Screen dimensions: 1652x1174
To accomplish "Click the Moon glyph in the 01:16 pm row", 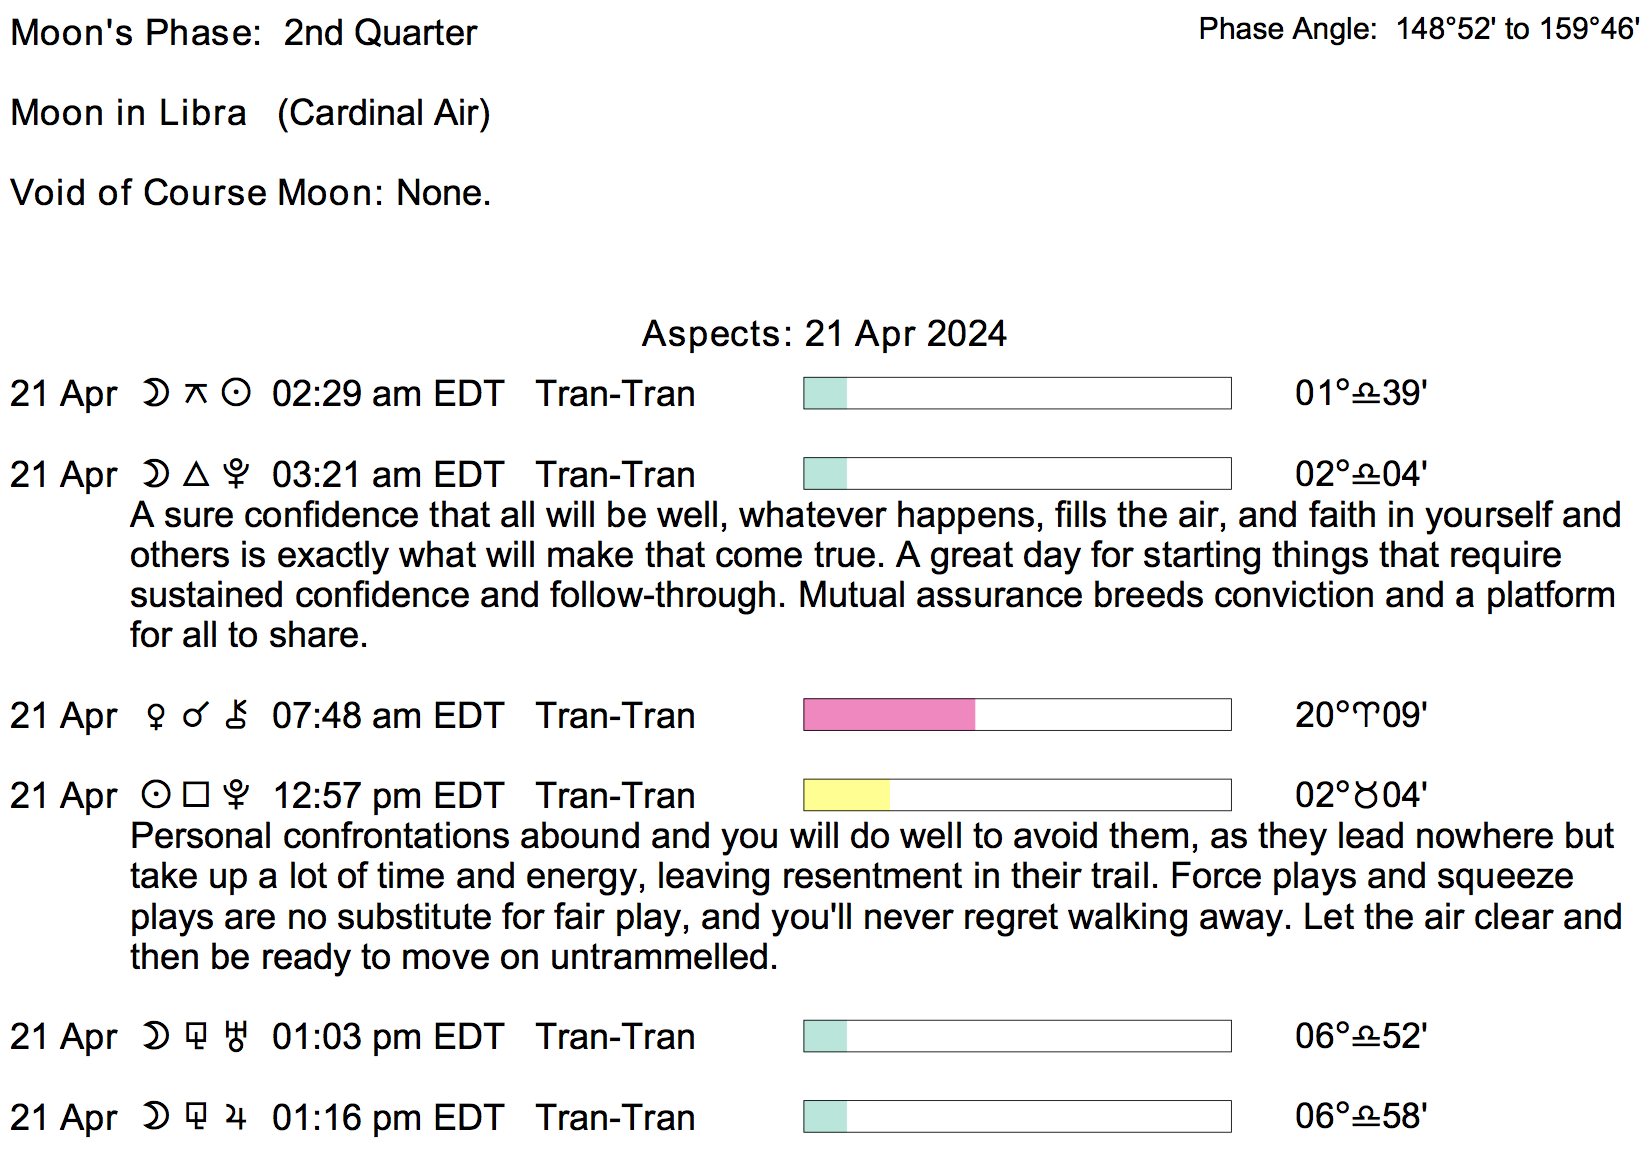I will pyautogui.click(x=155, y=1117).
